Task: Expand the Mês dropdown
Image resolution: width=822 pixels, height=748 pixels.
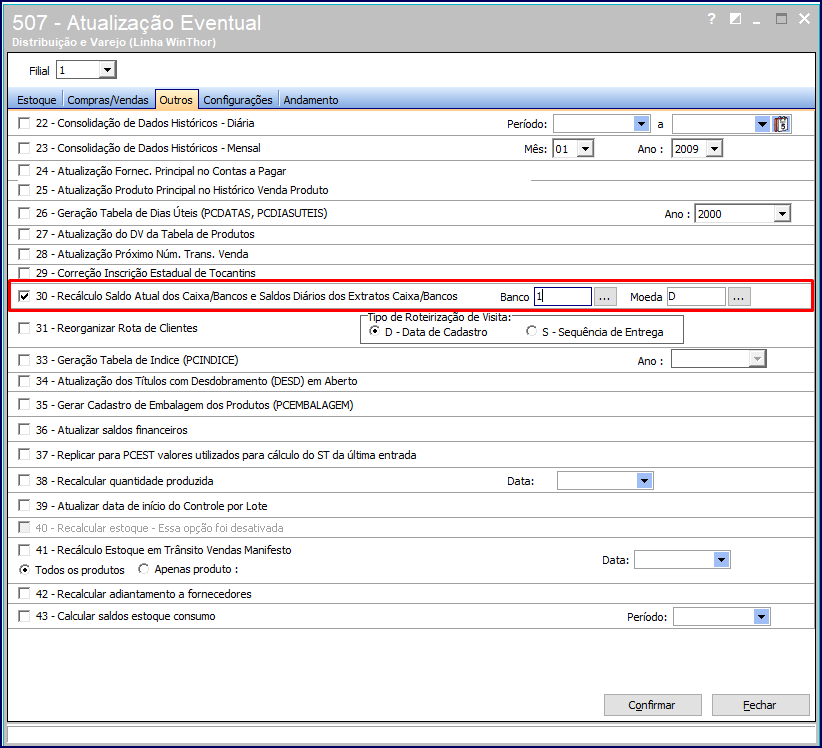Action: click(x=586, y=149)
